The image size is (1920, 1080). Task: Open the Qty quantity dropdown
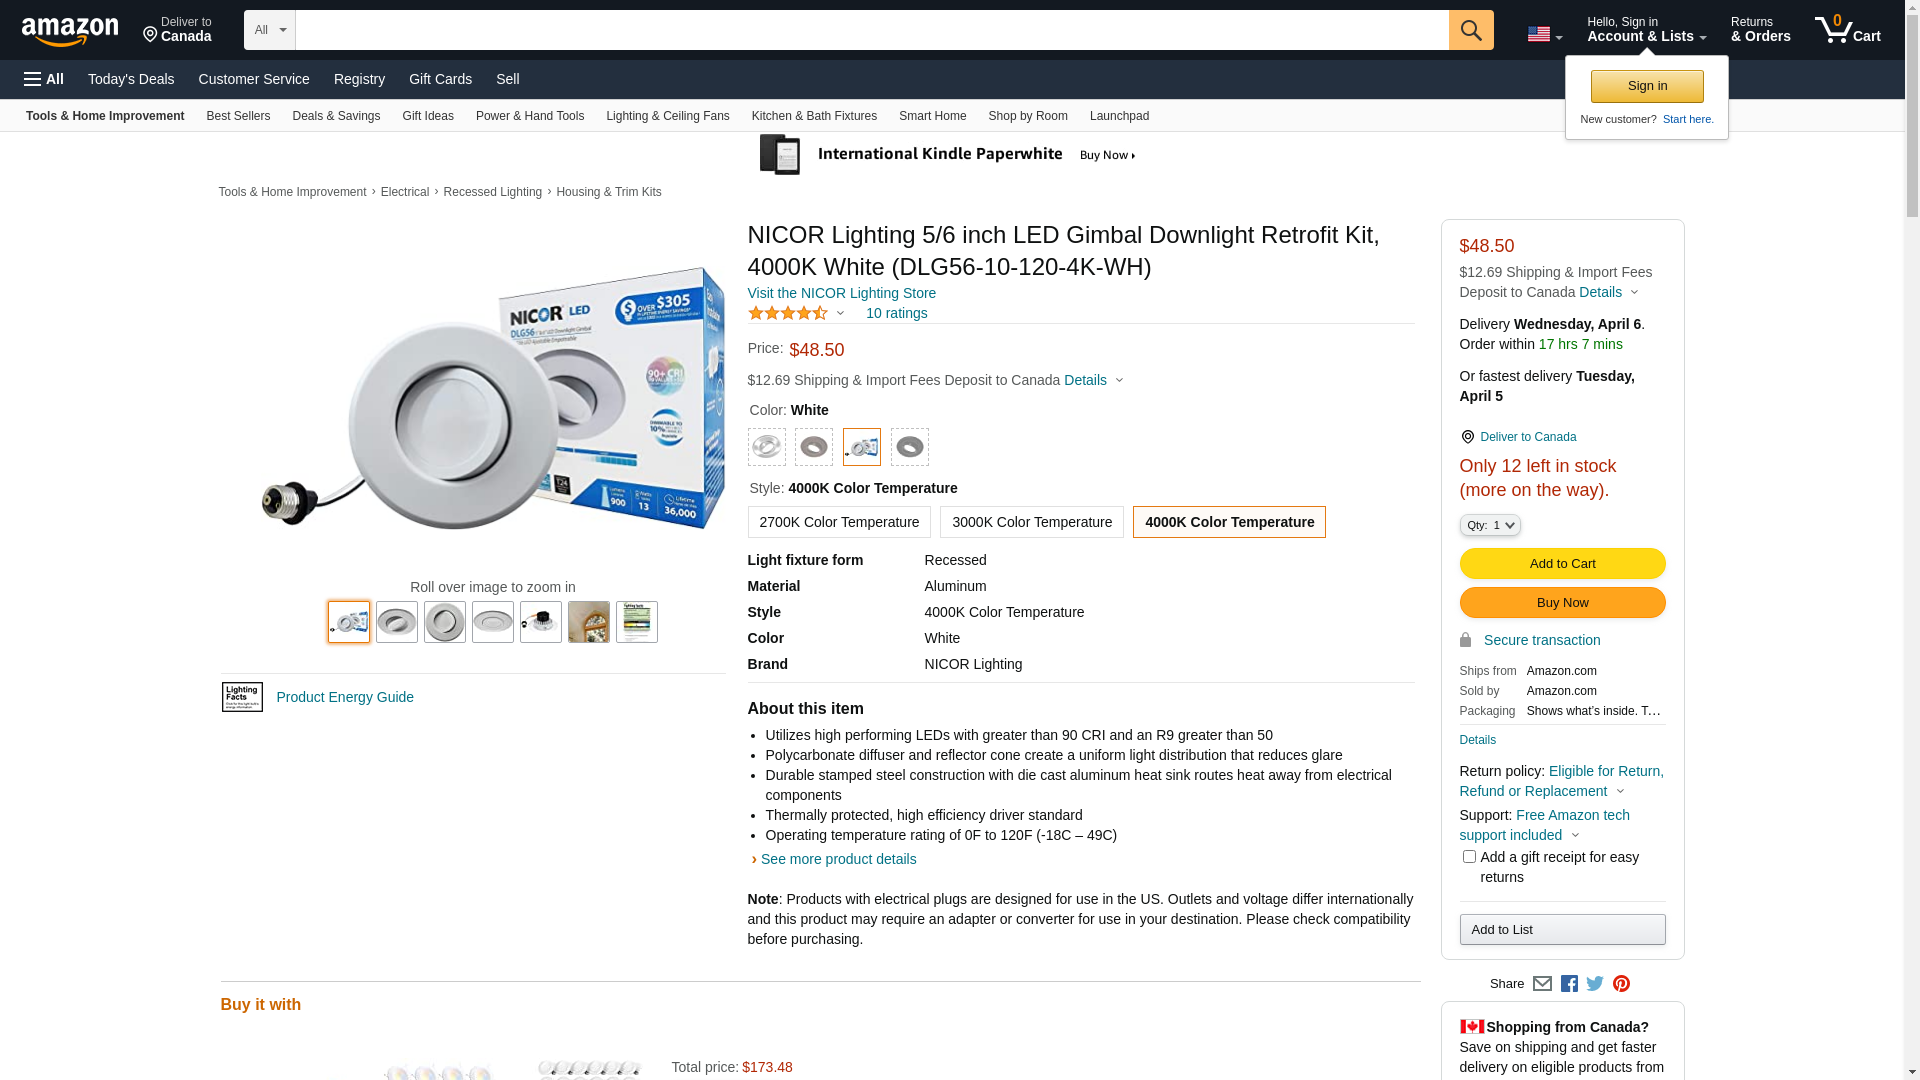tap(1490, 525)
